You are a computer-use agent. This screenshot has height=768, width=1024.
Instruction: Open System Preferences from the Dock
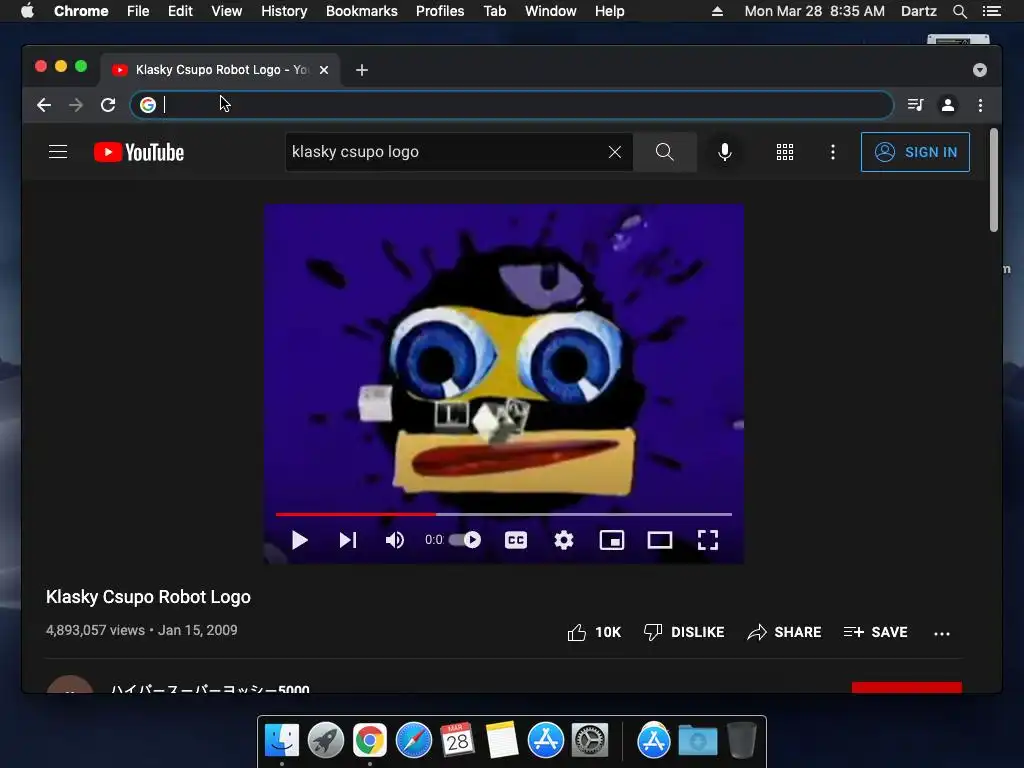coord(590,741)
